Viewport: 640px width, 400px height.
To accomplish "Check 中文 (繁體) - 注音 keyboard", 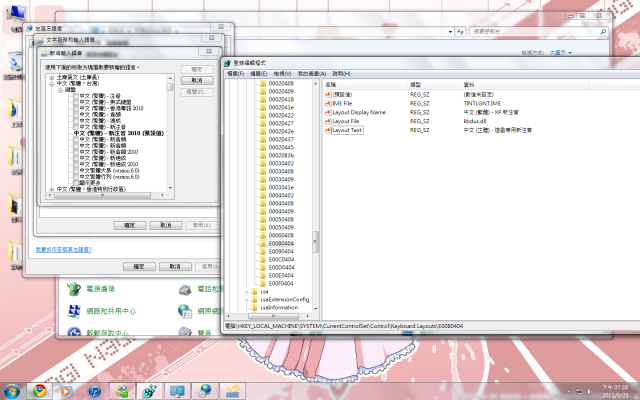I will (x=76, y=96).
